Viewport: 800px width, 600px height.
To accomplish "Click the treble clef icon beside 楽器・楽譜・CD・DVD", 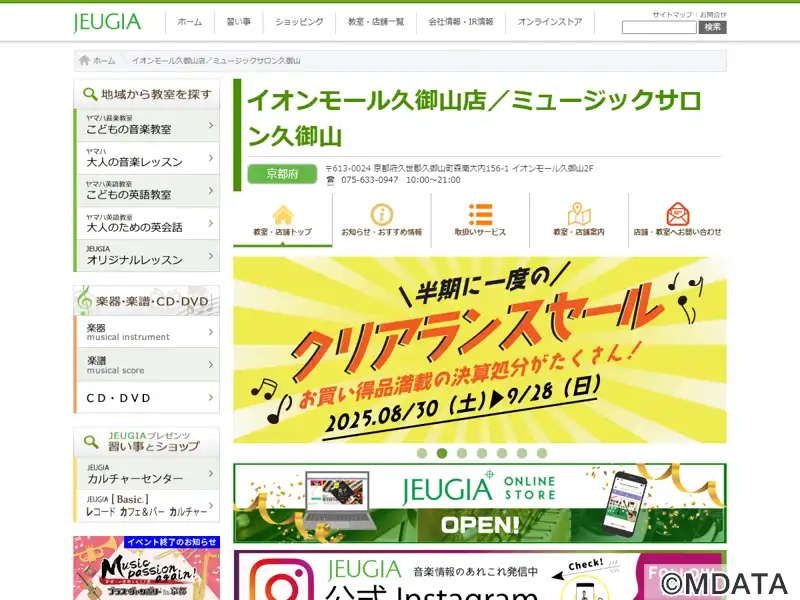I will [x=84, y=300].
